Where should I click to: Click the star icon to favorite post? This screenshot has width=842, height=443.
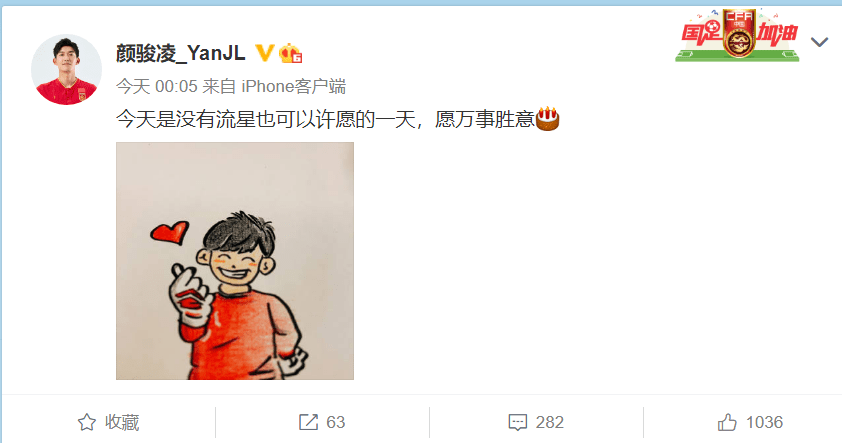point(86,423)
